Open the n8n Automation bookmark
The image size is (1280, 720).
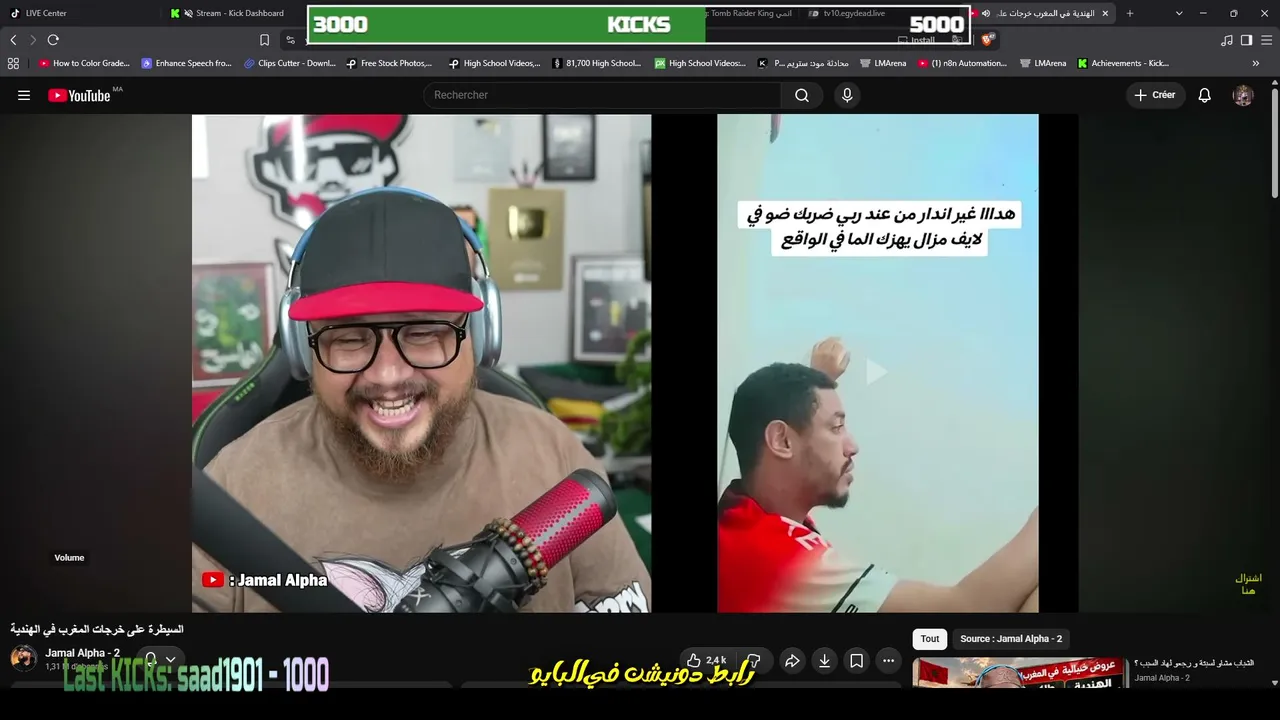coord(962,63)
